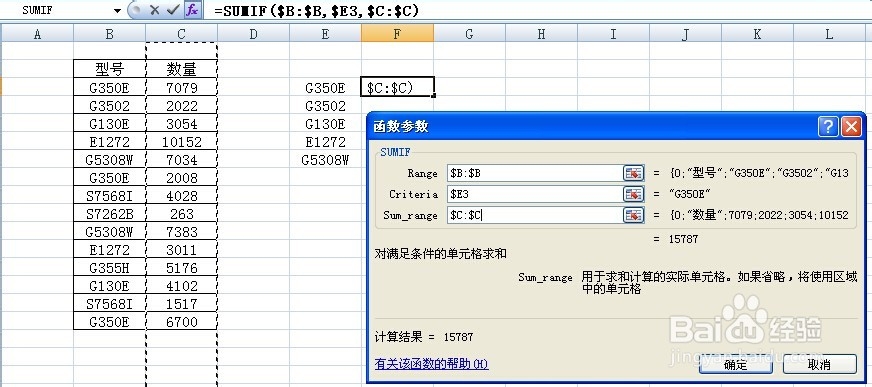The height and width of the screenshot is (387, 872).
Task: Open the Name Box function dropdown arrow
Action: (x=117, y=10)
